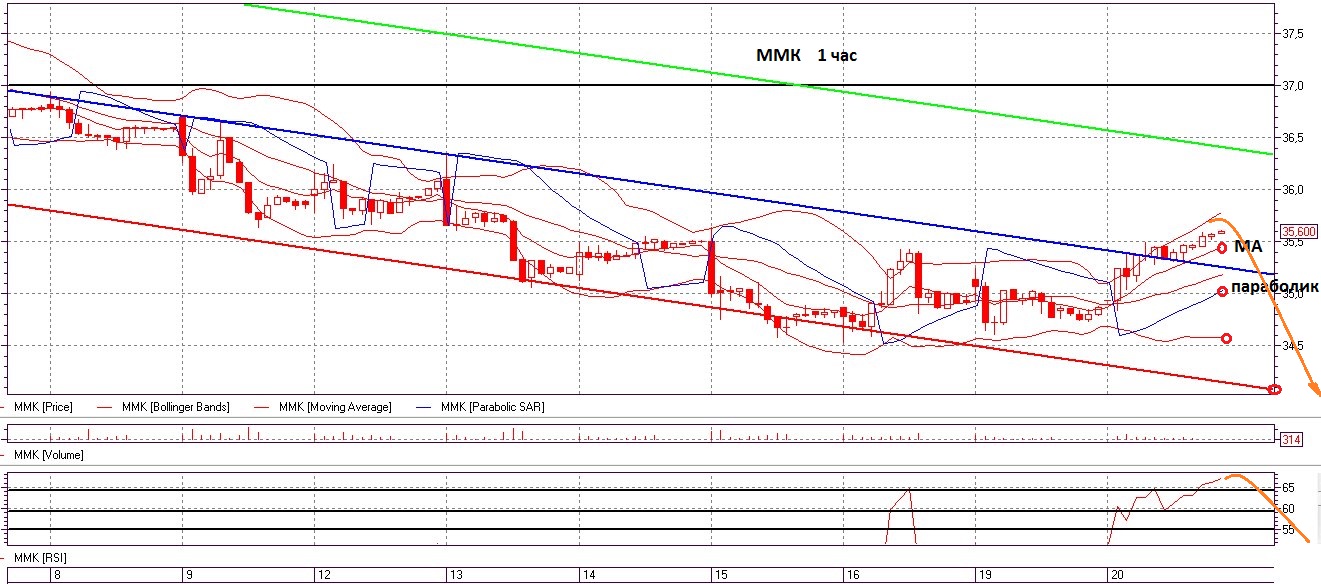Click the MMK [RSI] panel label
The width and height of the screenshot is (1321, 584).
40,557
